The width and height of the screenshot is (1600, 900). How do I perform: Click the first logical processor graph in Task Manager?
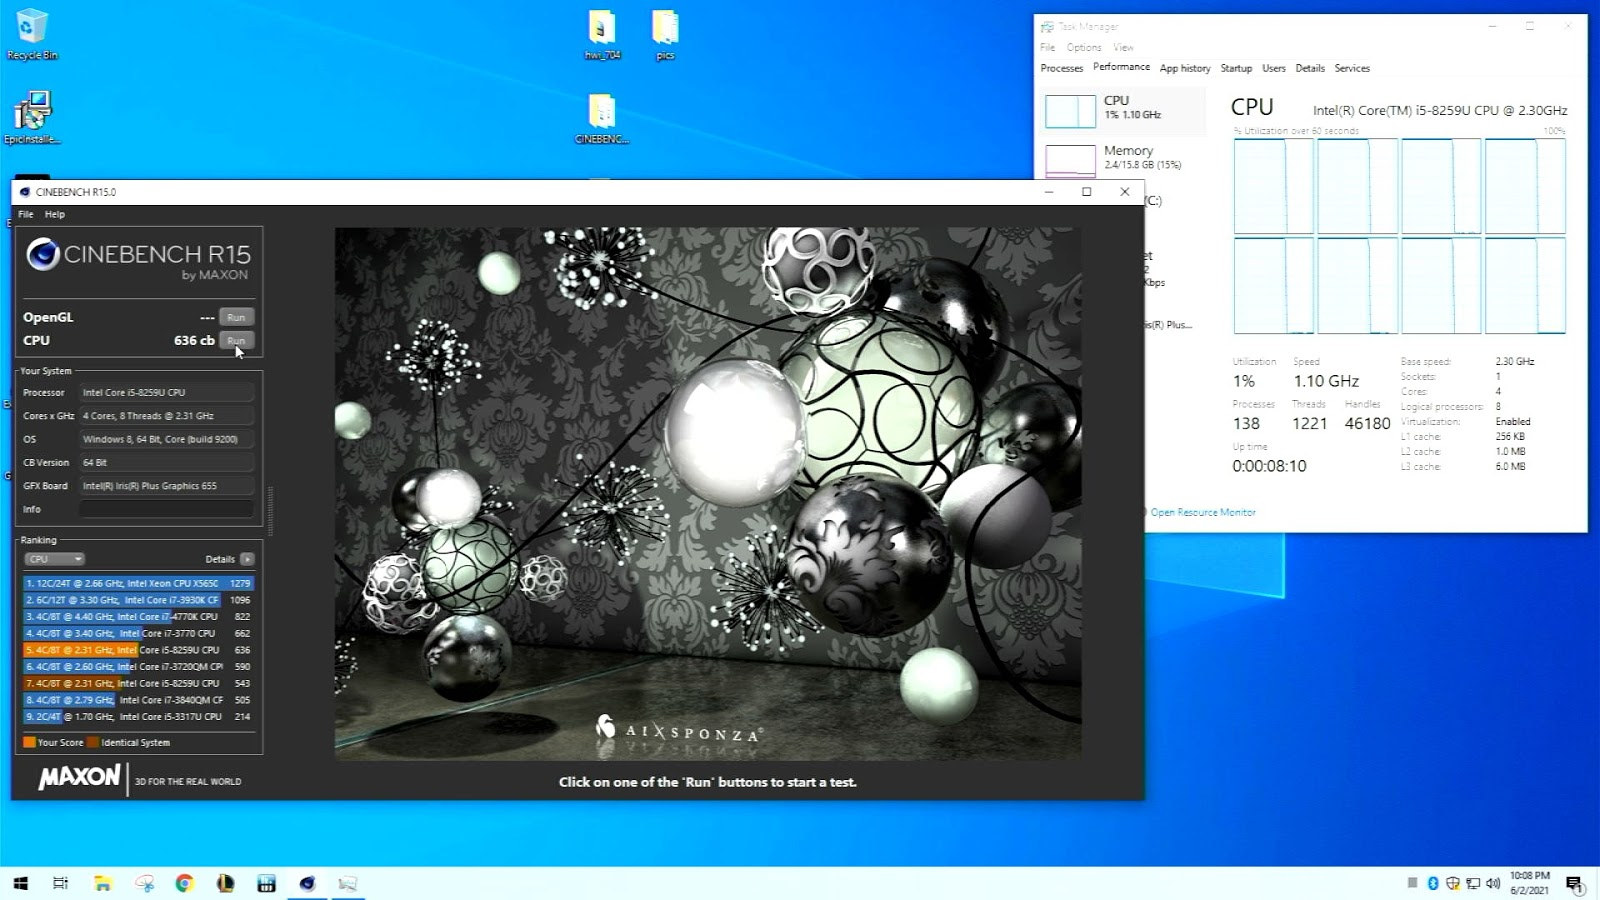1273,186
